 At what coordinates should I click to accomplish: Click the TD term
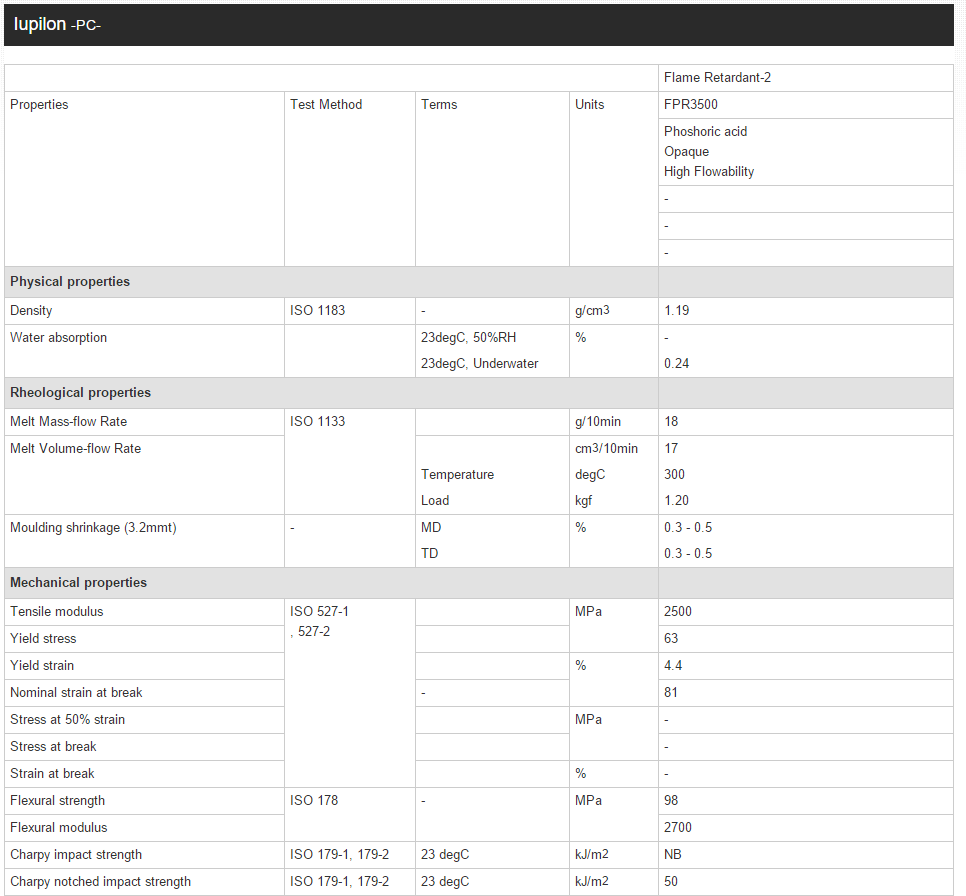[429, 553]
